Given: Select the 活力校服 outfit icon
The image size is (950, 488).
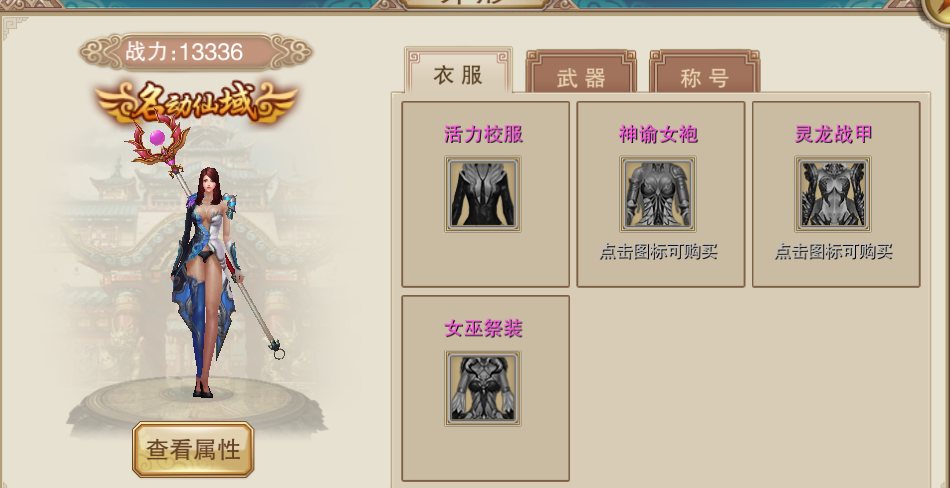Looking at the screenshot, I should coord(483,194).
